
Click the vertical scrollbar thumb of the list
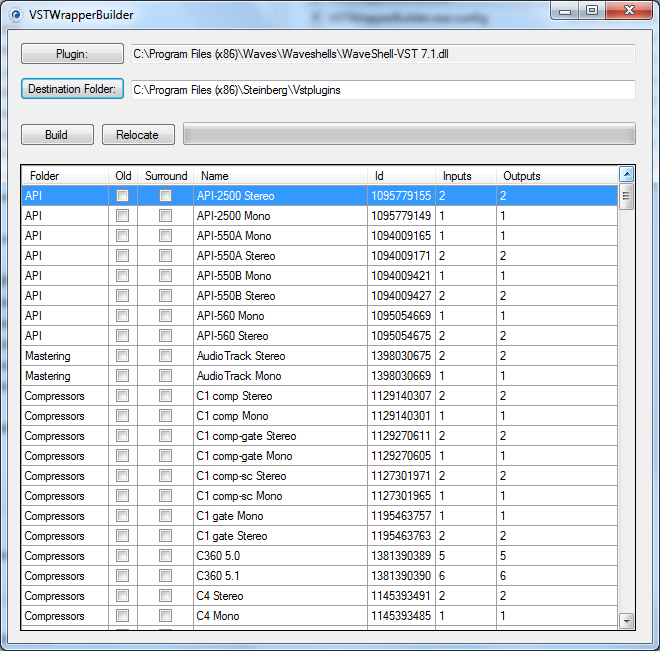tap(627, 196)
